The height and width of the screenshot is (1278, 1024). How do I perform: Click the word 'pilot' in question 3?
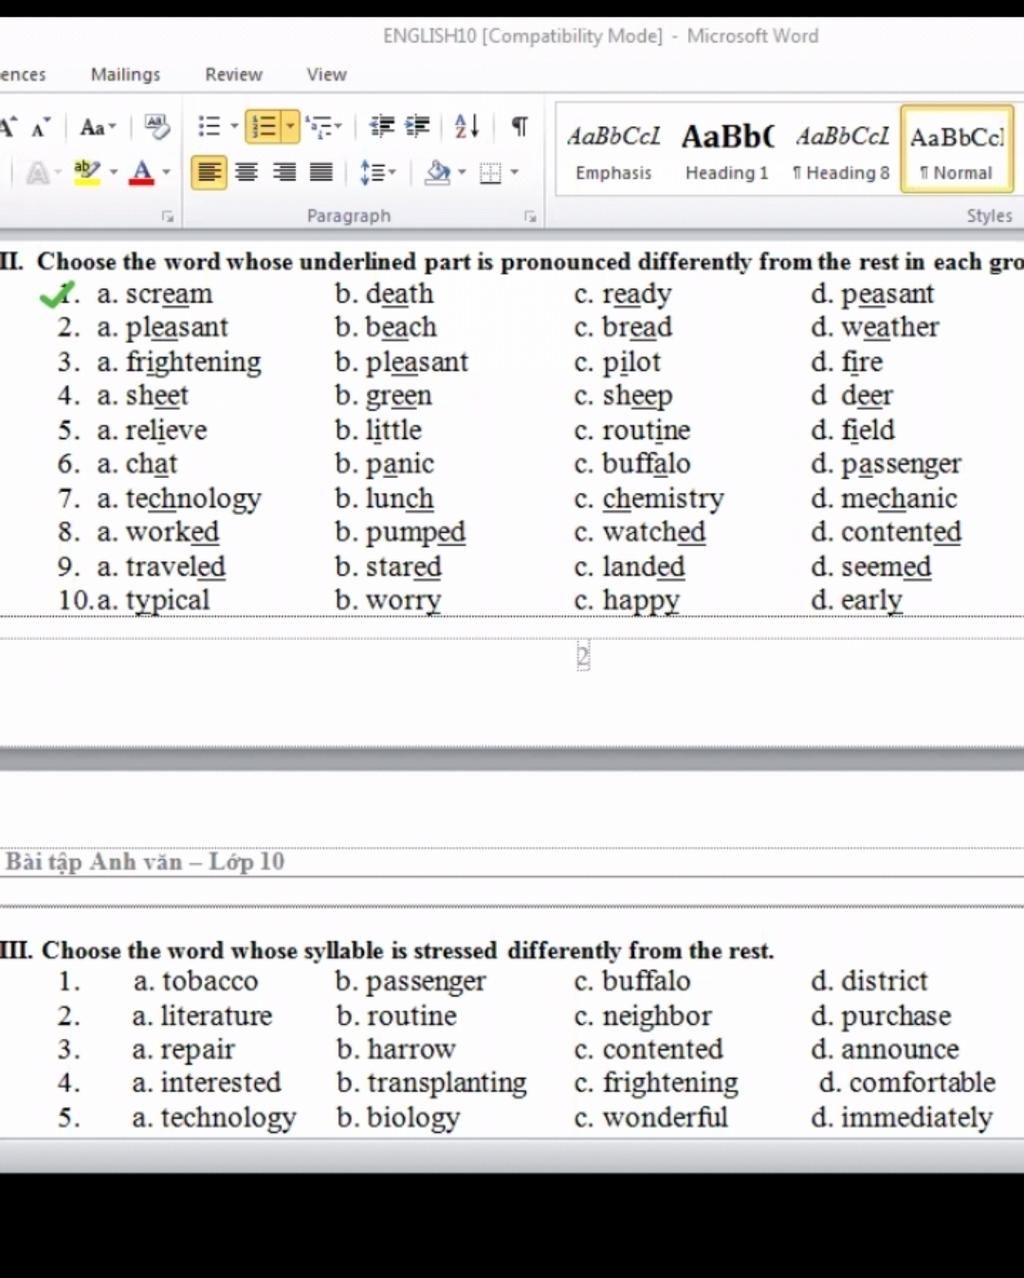[x=631, y=362]
